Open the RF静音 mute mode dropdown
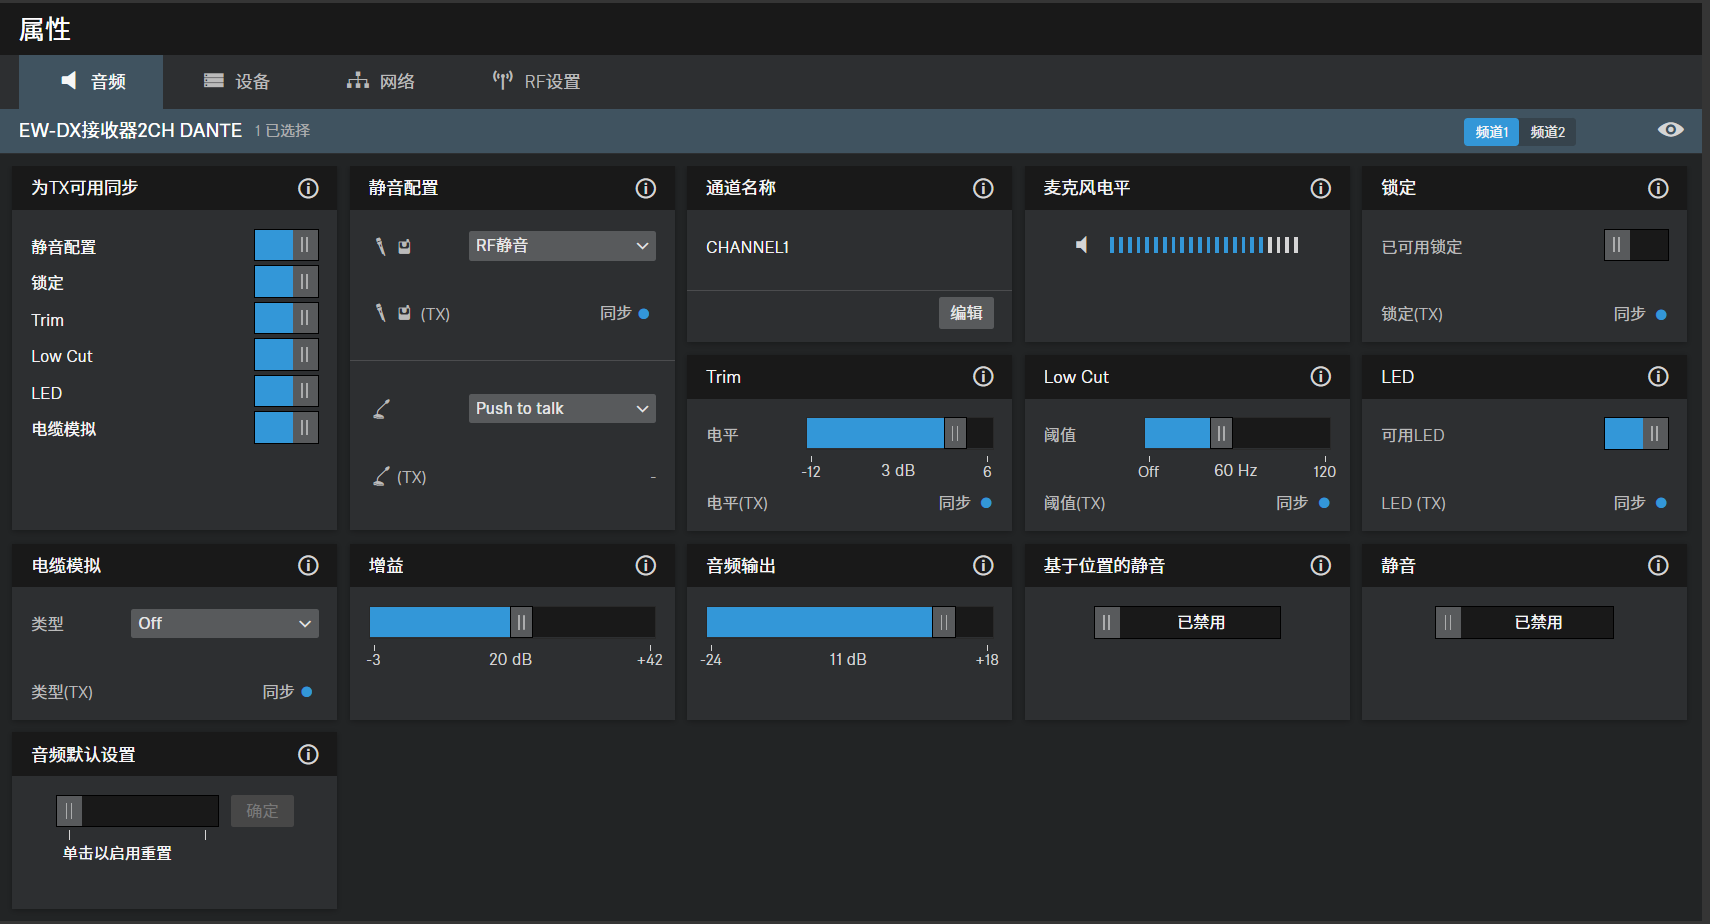Screen dimensions: 1710x924 pyautogui.click(x=562, y=246)
